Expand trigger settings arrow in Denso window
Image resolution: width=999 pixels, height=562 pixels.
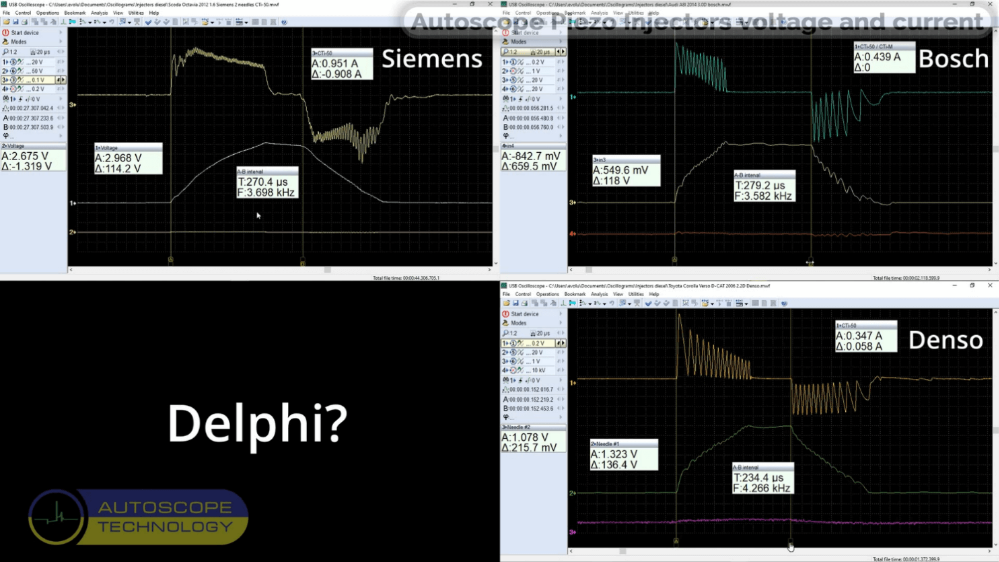[x=562, y=378]
